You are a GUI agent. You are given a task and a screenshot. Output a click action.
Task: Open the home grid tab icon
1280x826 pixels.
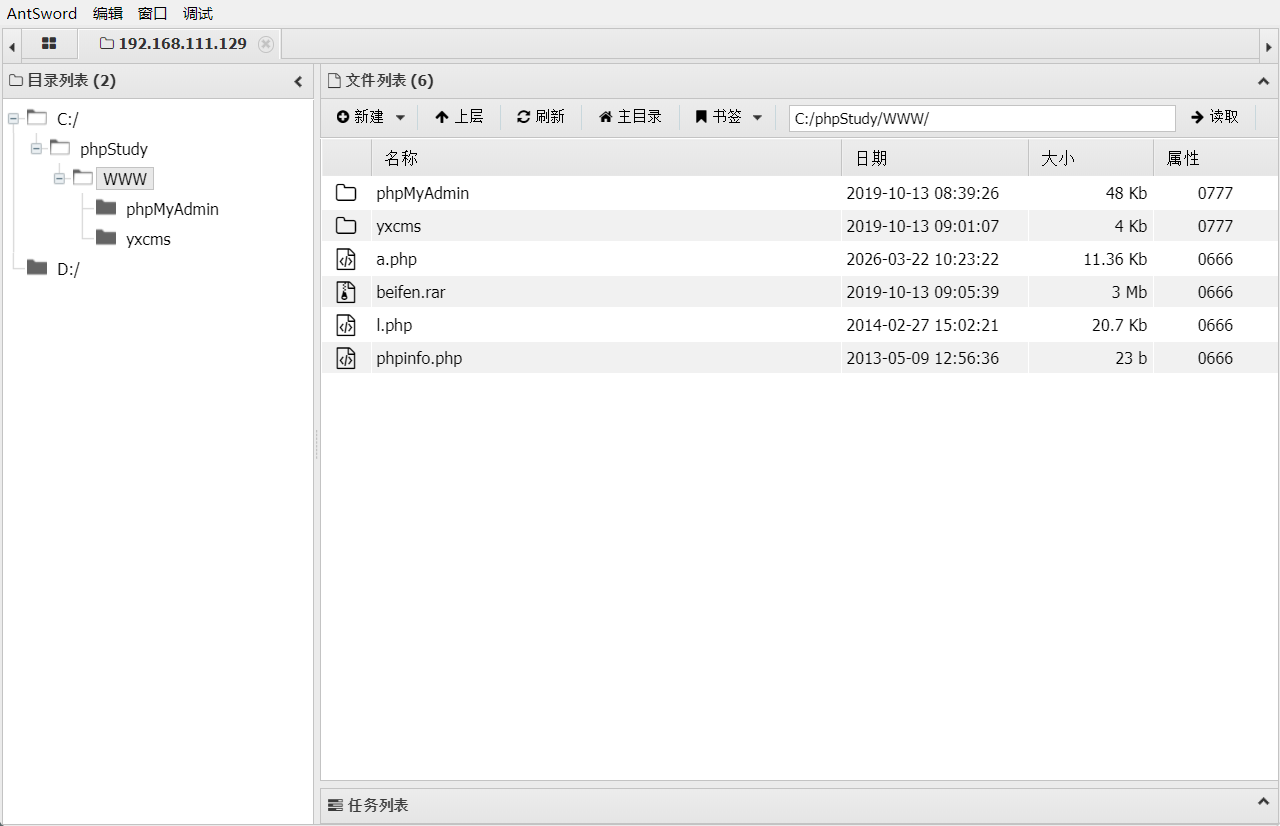point(49,44)
